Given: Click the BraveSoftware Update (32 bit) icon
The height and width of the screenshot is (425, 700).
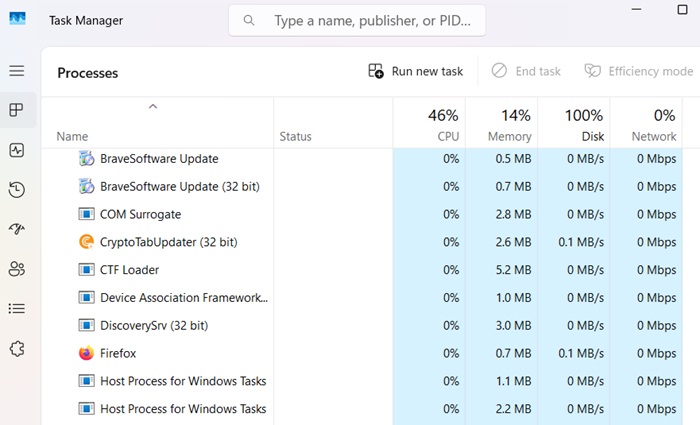Looking at the screenshot, I should [86, 186].
